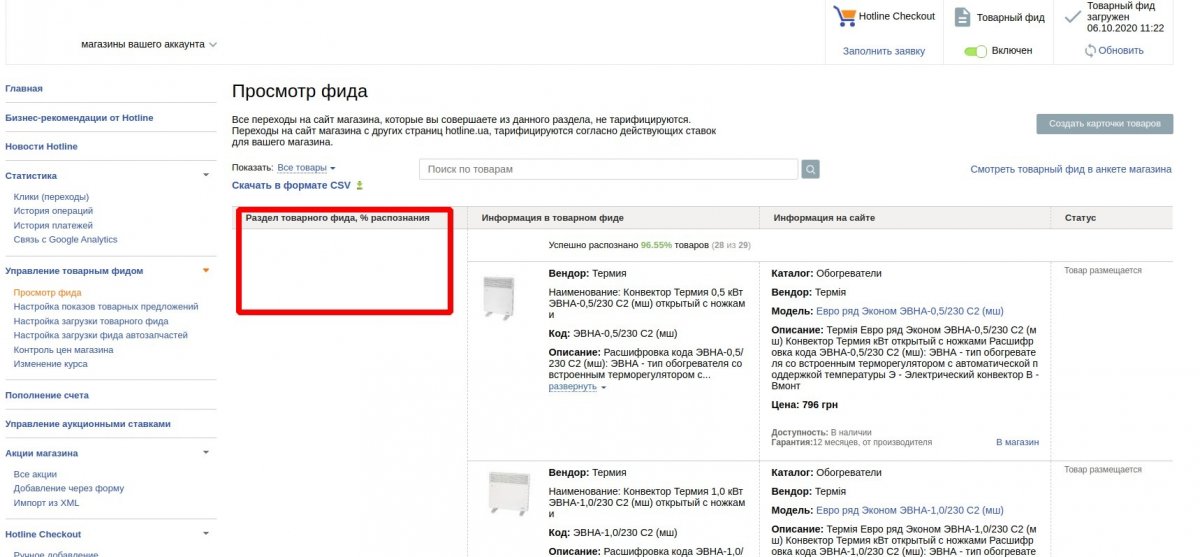Click the product feed document icon

pos(962,17)
